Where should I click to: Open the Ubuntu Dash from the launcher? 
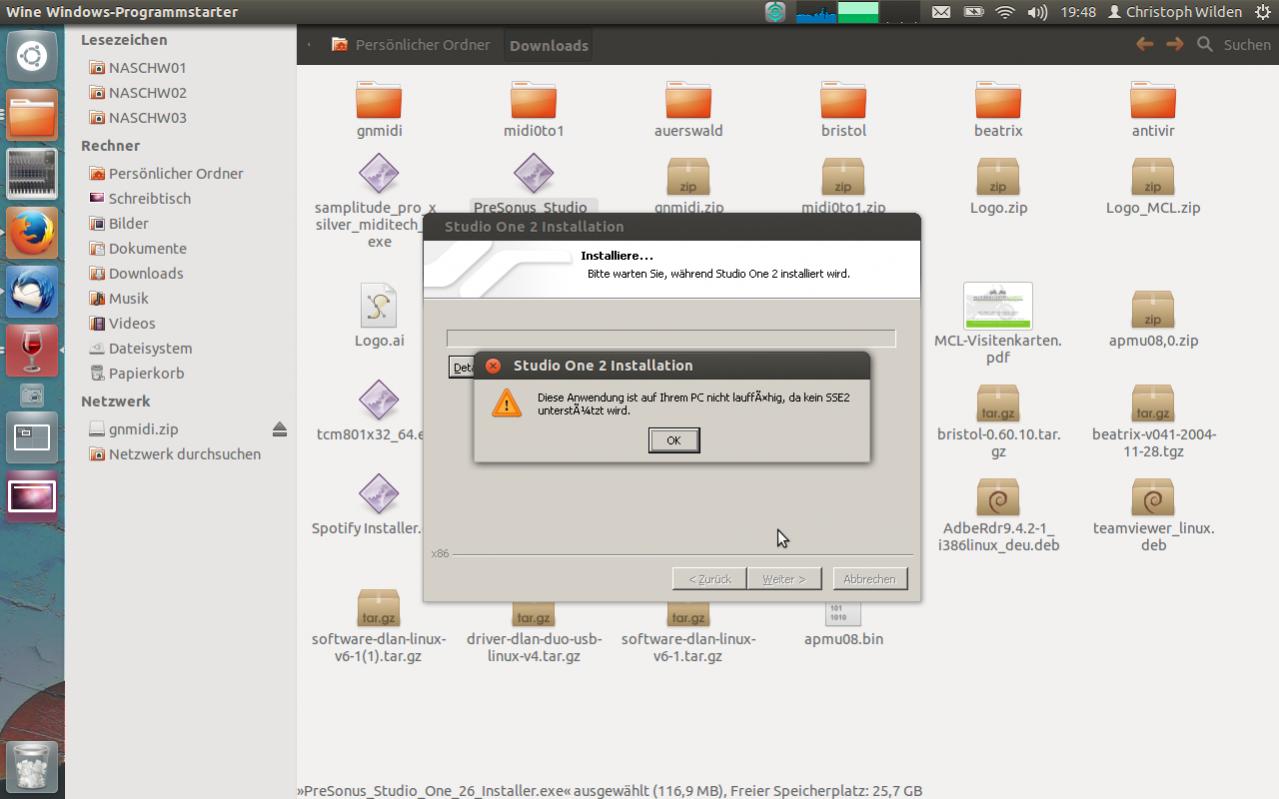tap(32, 56)
